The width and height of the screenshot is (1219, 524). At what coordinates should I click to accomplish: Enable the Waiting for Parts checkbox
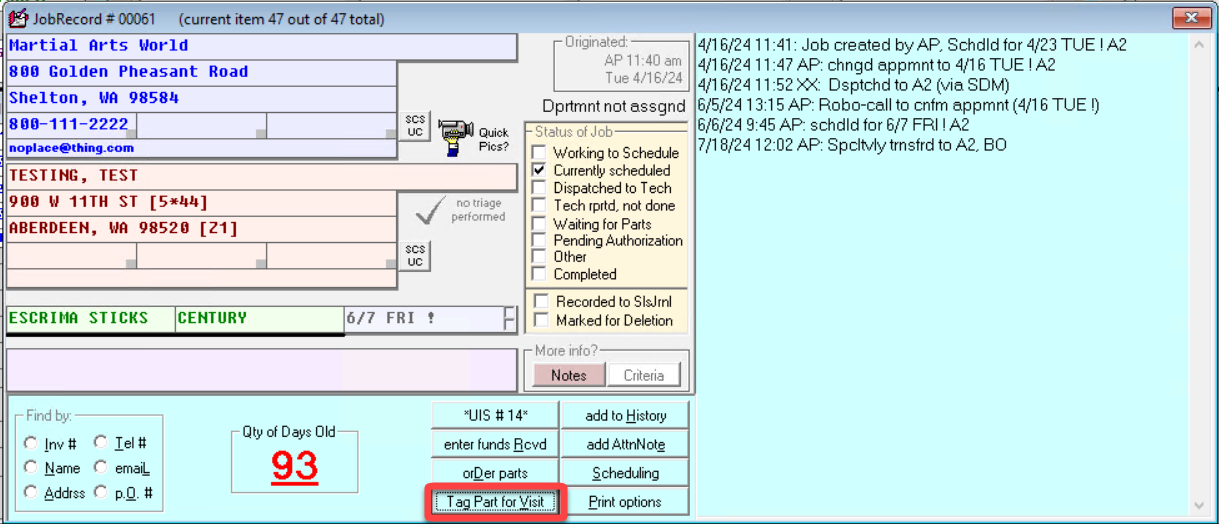click(540, 223)
